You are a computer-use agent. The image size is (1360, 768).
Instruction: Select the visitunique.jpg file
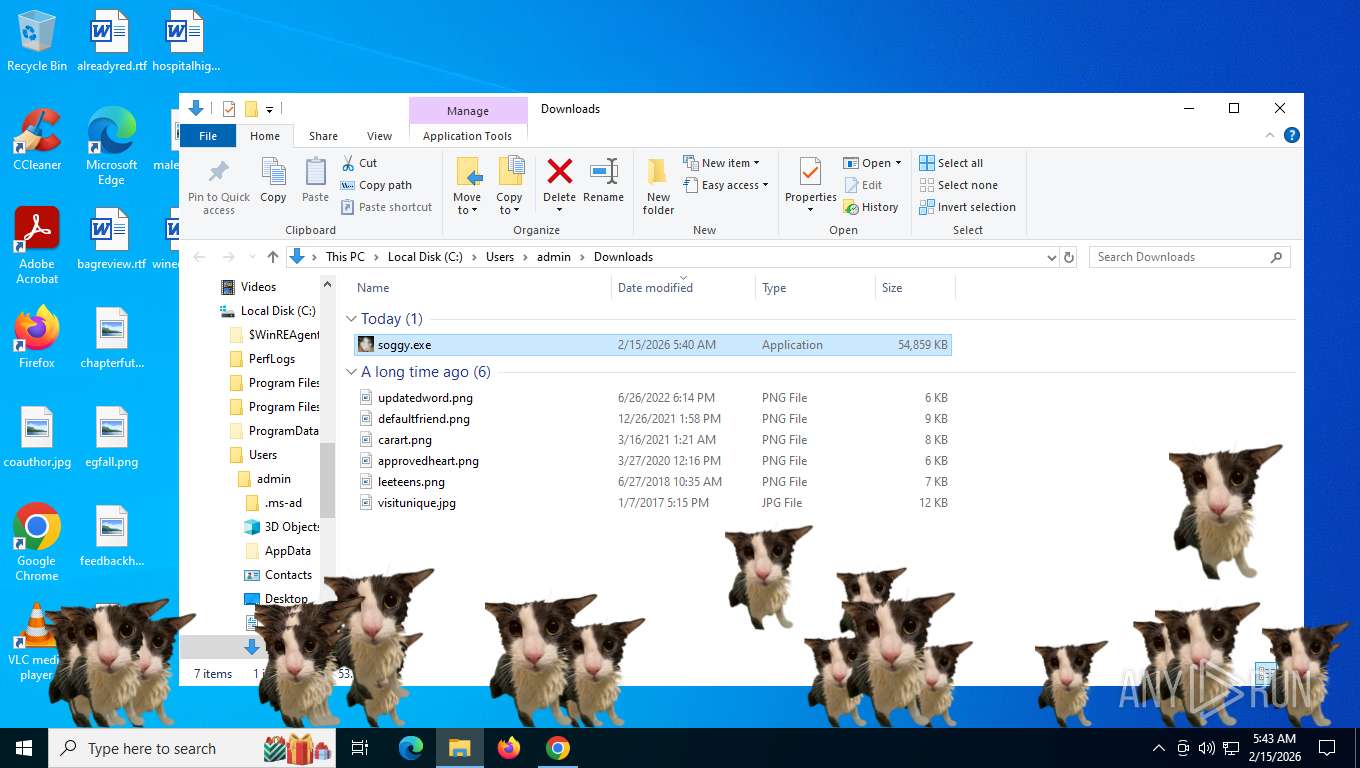click(x=653, y=503)
